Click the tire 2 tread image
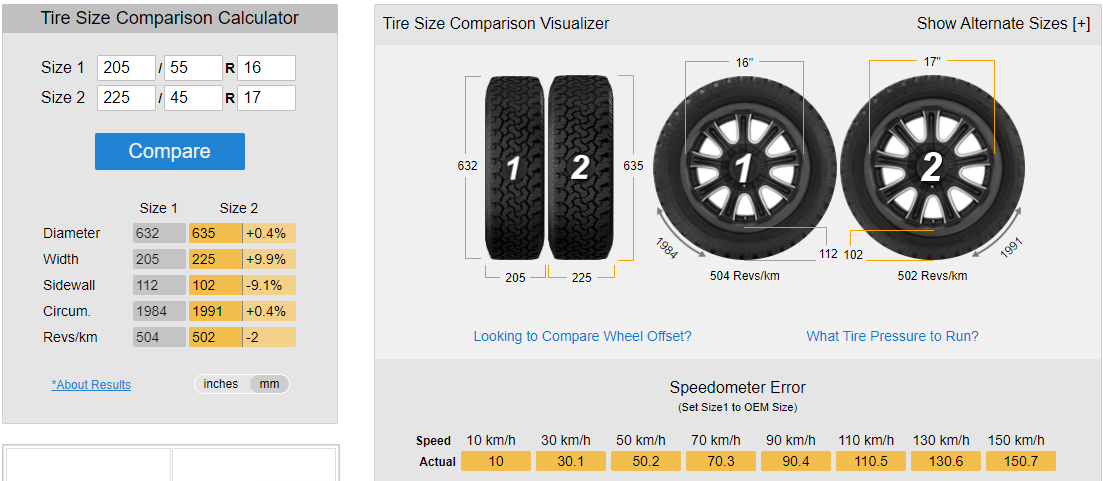This screenshot has height=481, width=1103. tap(580, 168)
